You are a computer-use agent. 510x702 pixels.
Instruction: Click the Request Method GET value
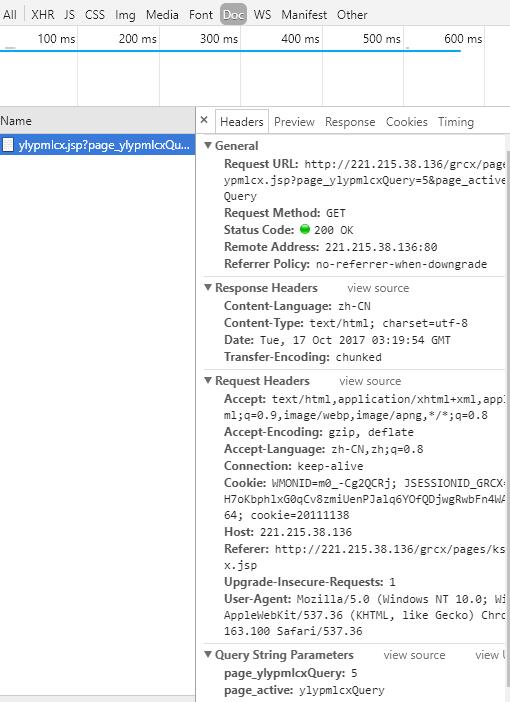336,213
